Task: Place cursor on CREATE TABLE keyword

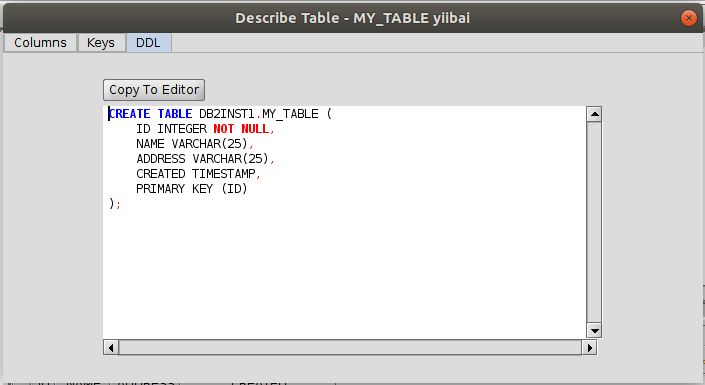Action: coord(151,114)
